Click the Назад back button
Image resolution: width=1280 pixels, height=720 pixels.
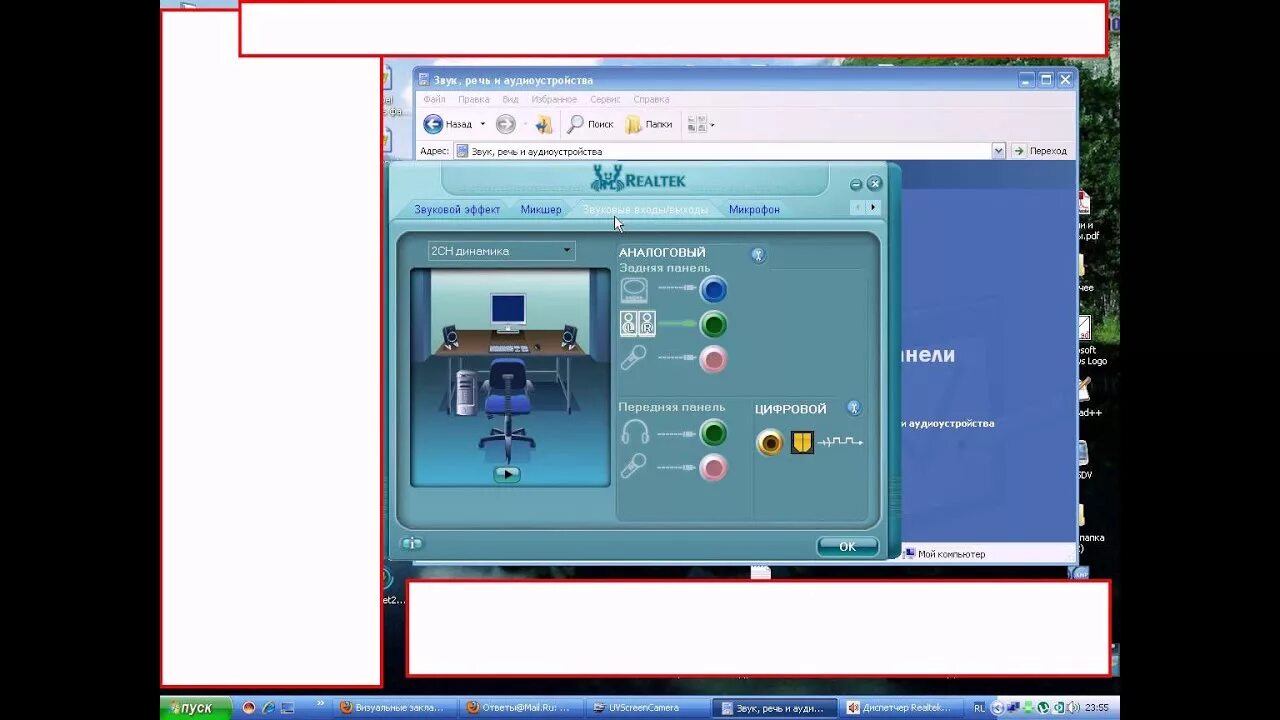(x=448, y=124)
